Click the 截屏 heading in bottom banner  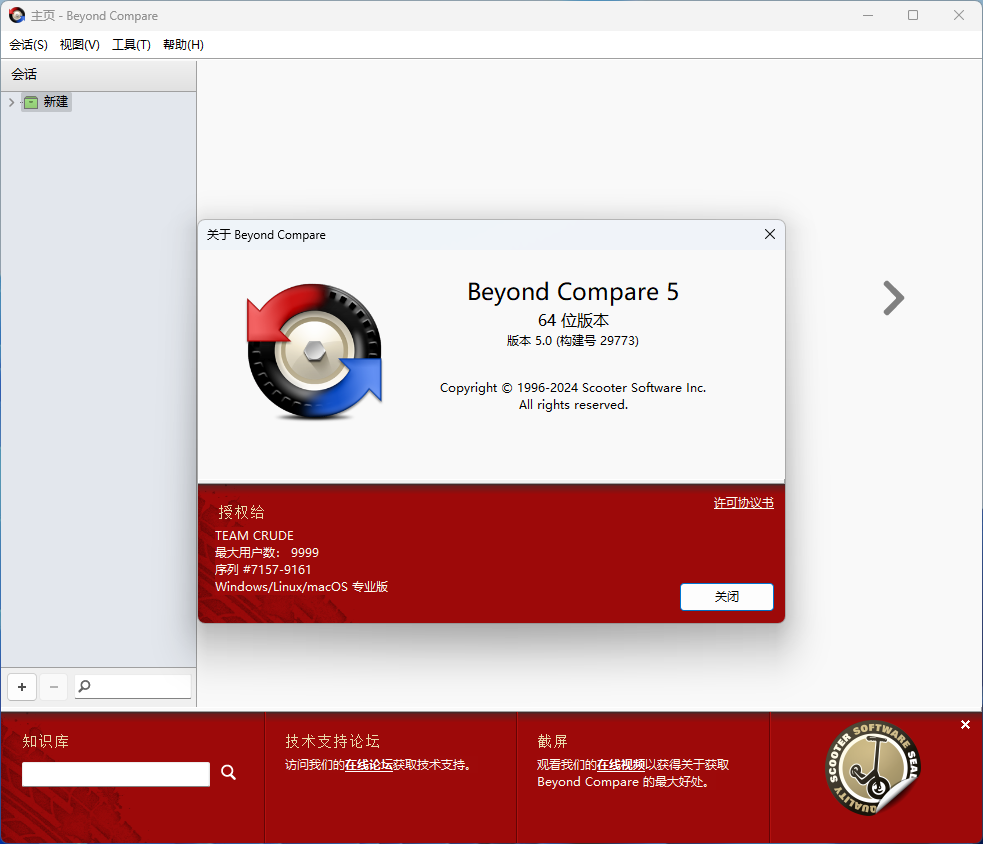tap(552, 741)
